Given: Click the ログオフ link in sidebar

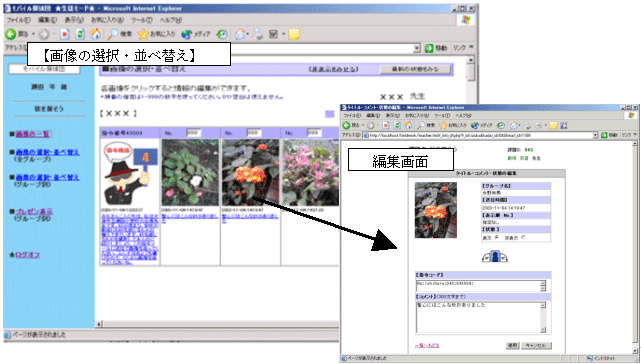Looking at the screenshot, I should [x=27, y=255].
